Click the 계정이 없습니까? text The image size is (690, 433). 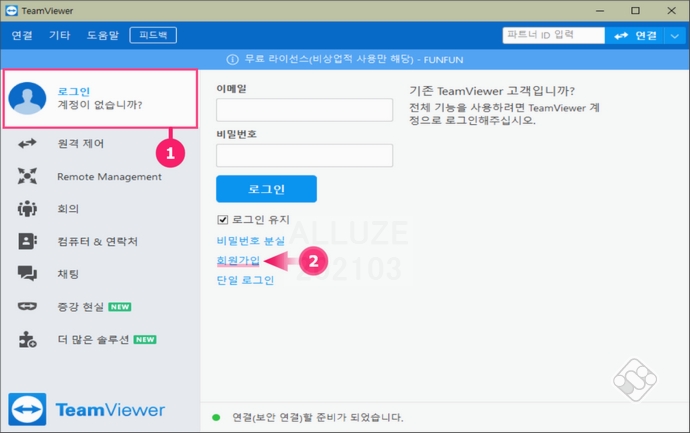99,105
